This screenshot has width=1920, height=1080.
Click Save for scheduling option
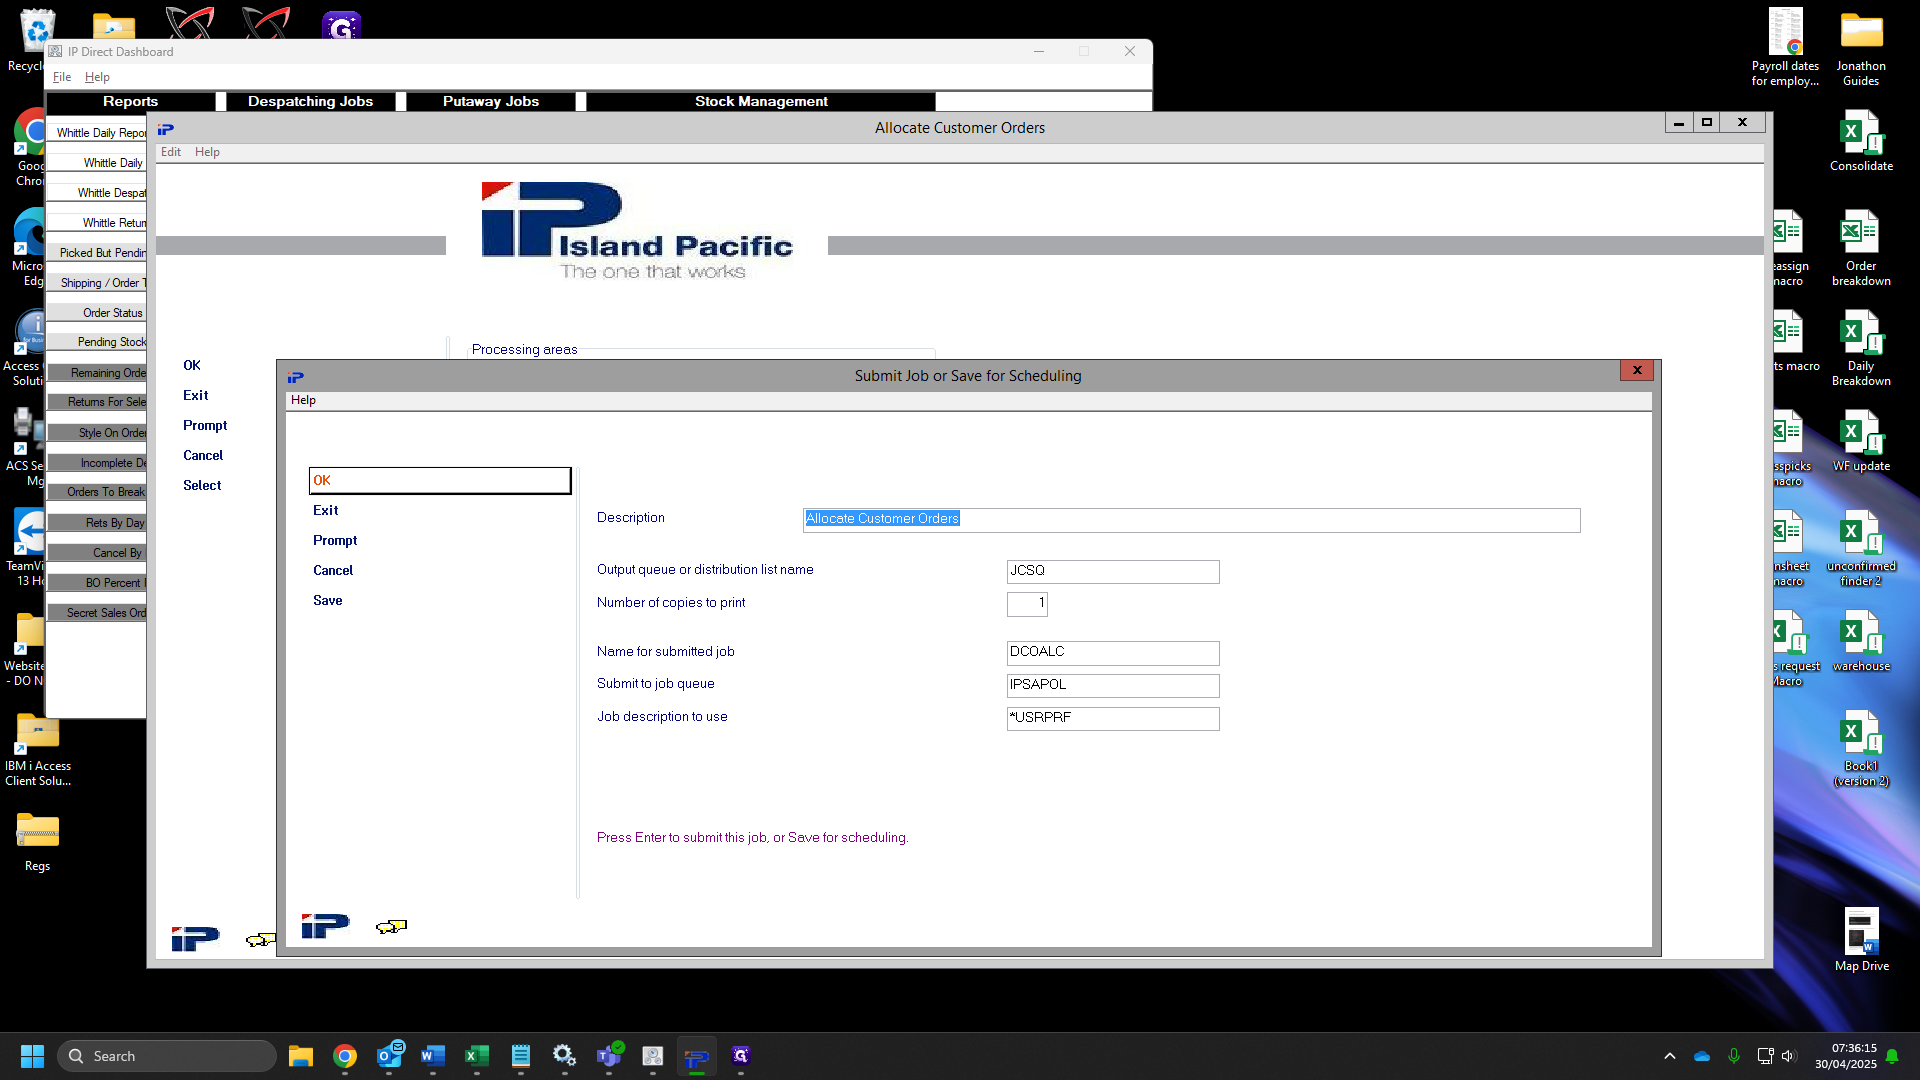point(328,601)
